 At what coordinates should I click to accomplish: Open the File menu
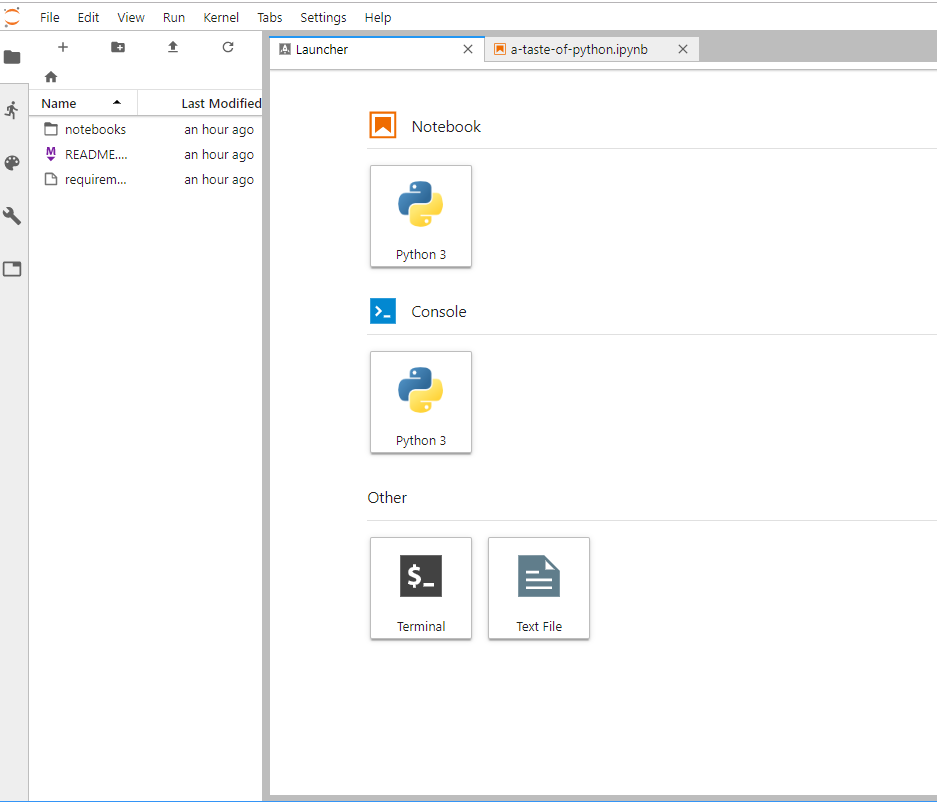point(50,18)
